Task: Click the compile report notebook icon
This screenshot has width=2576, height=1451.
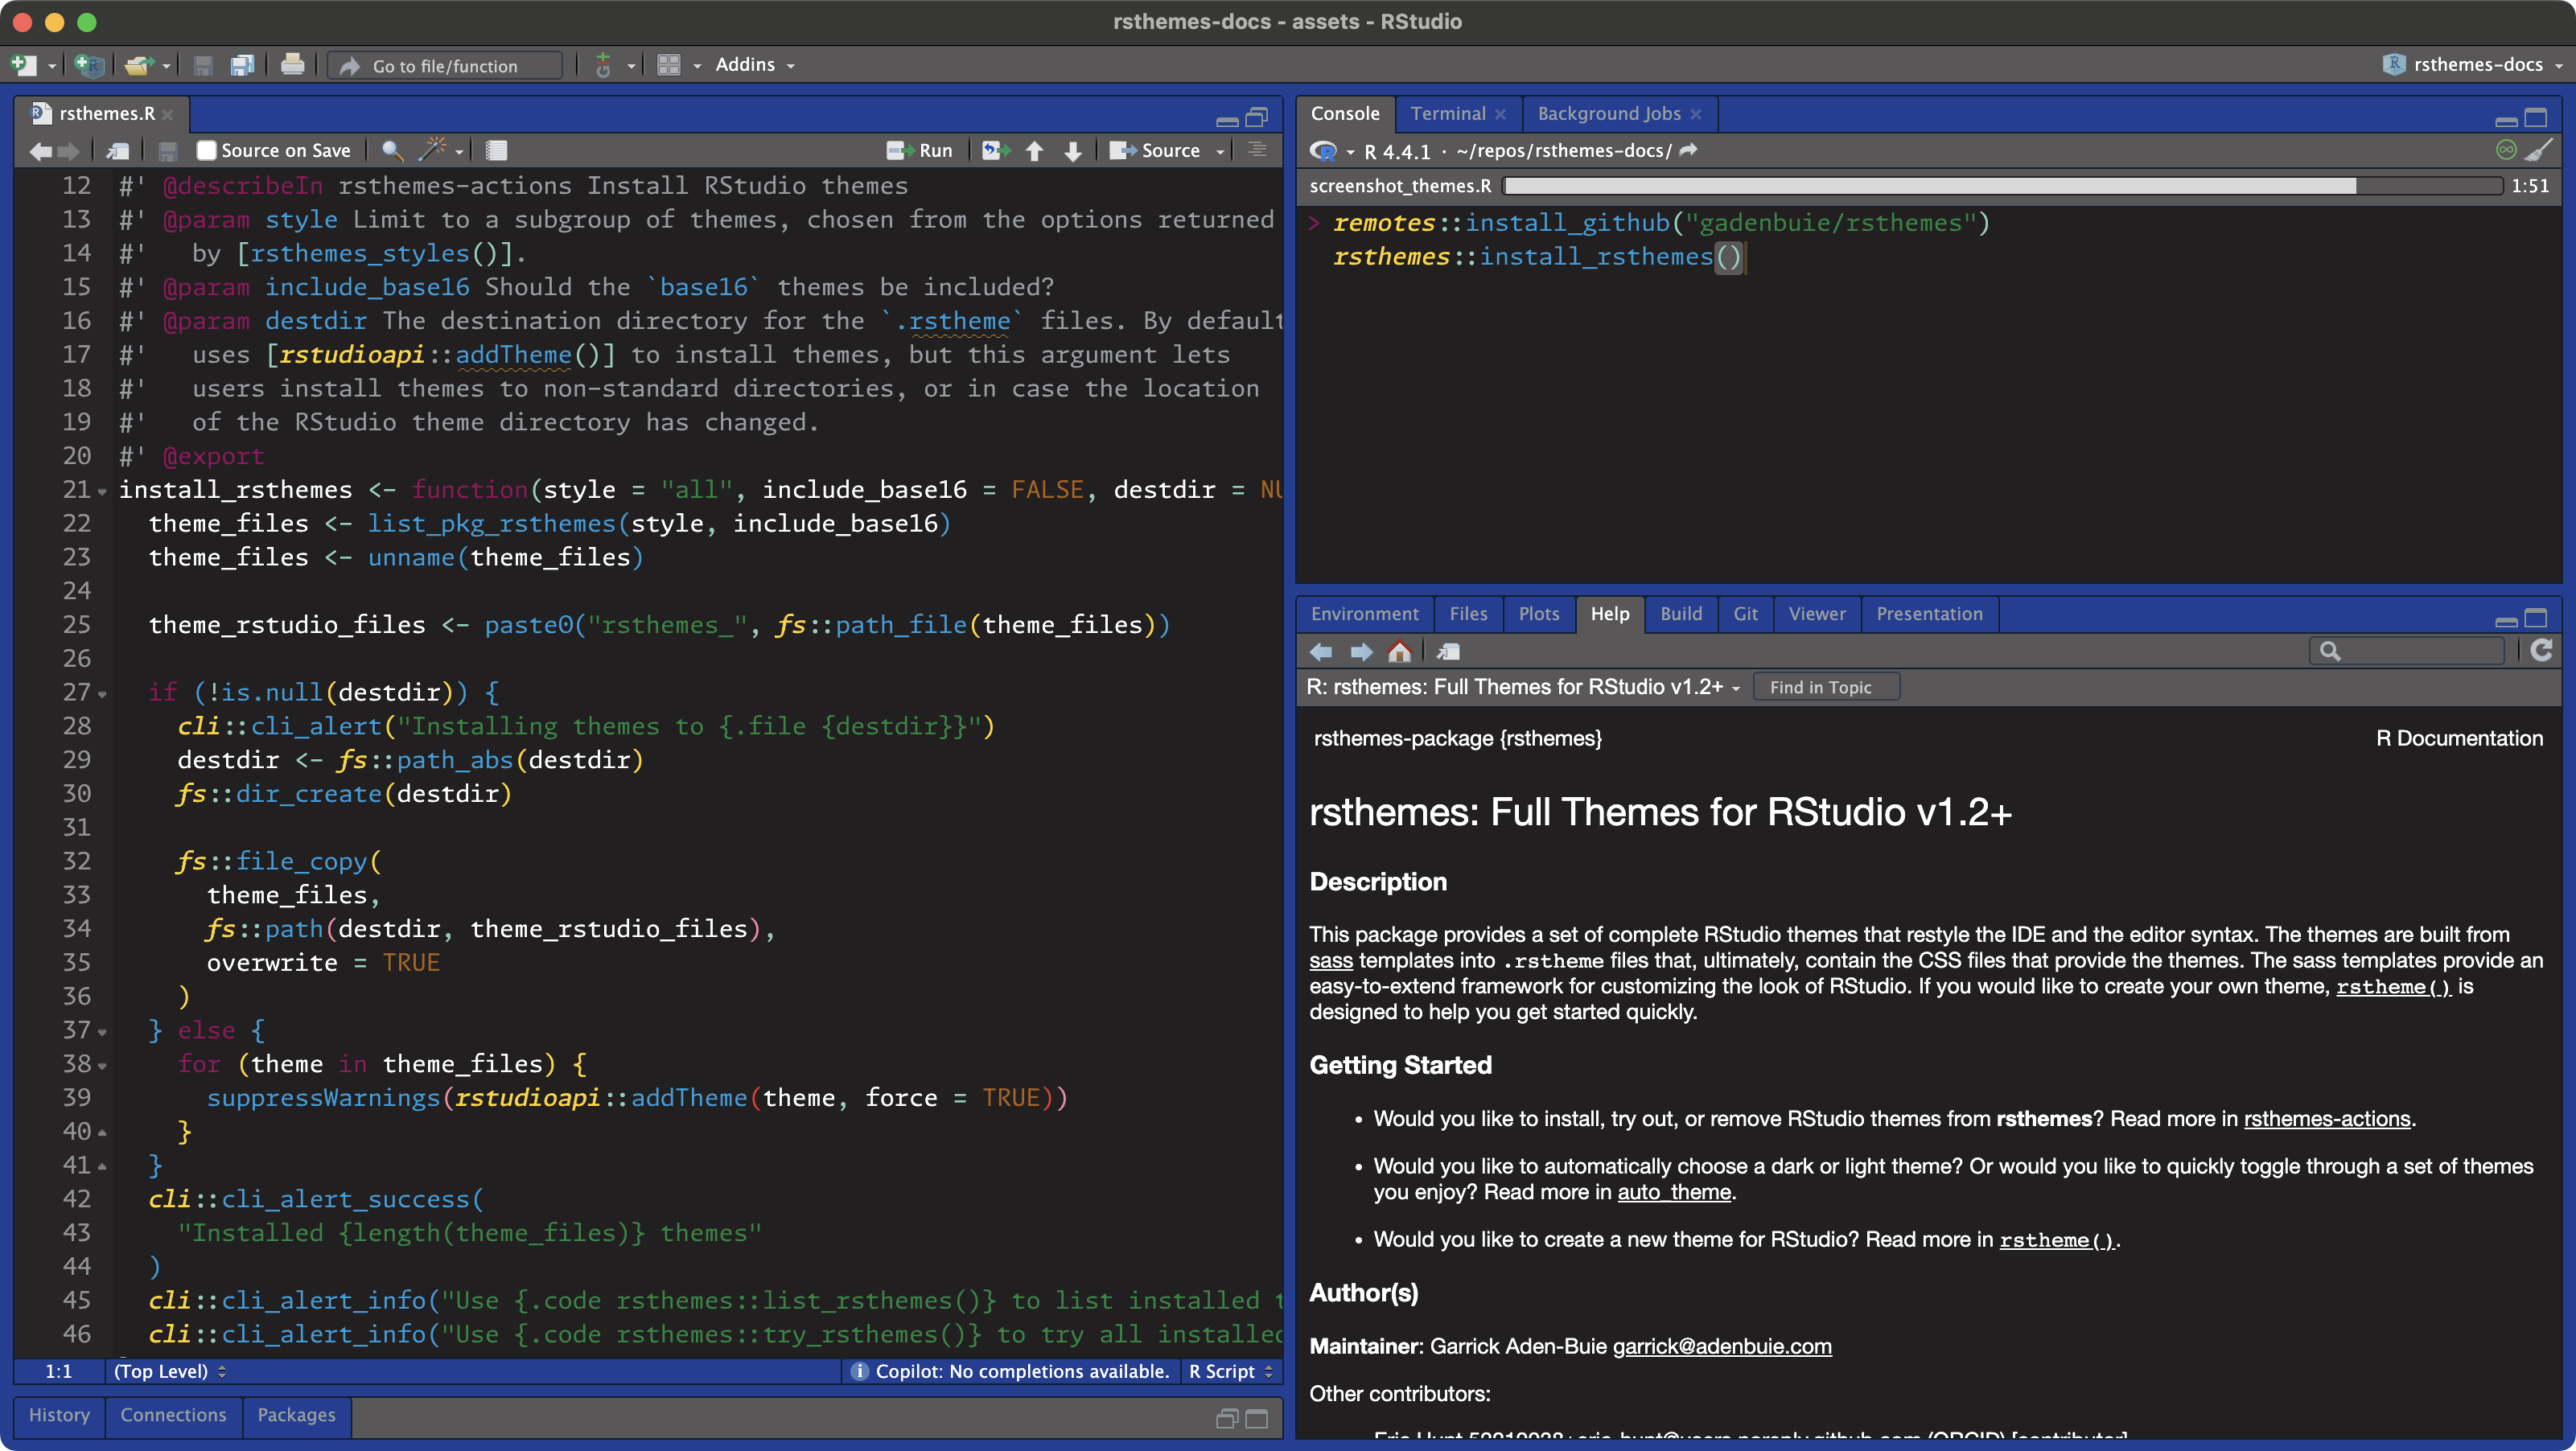Action: [496, 150]
